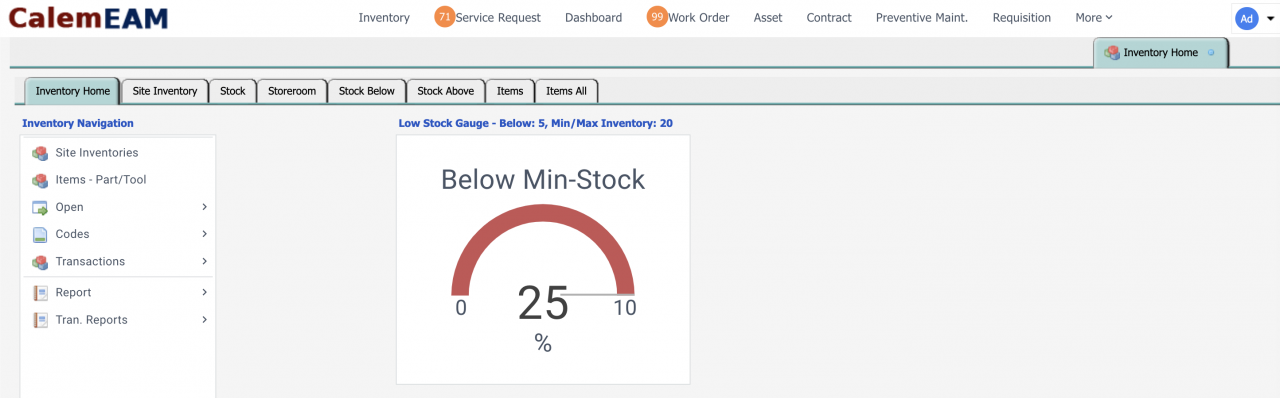Switch to the Stock Below tab
This screenshot has height=398, width=1280.
click(367, 91)
